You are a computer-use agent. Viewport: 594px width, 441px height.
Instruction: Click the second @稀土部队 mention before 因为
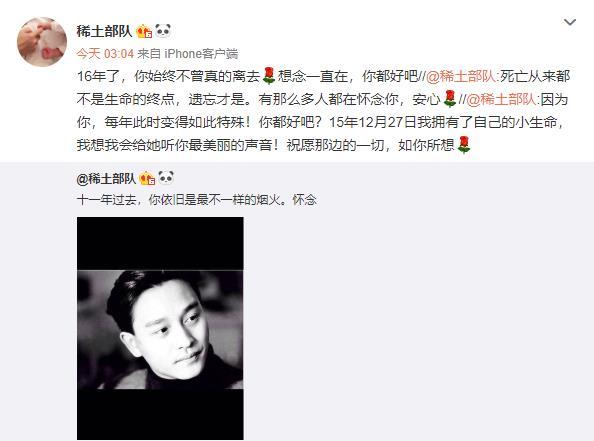click(502, 99)
